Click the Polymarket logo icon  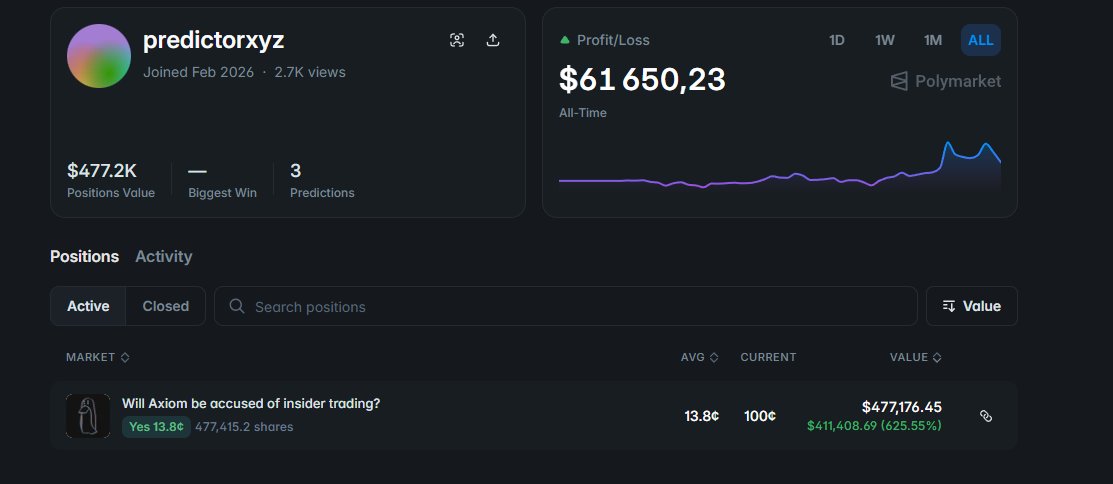click(899, 82)
